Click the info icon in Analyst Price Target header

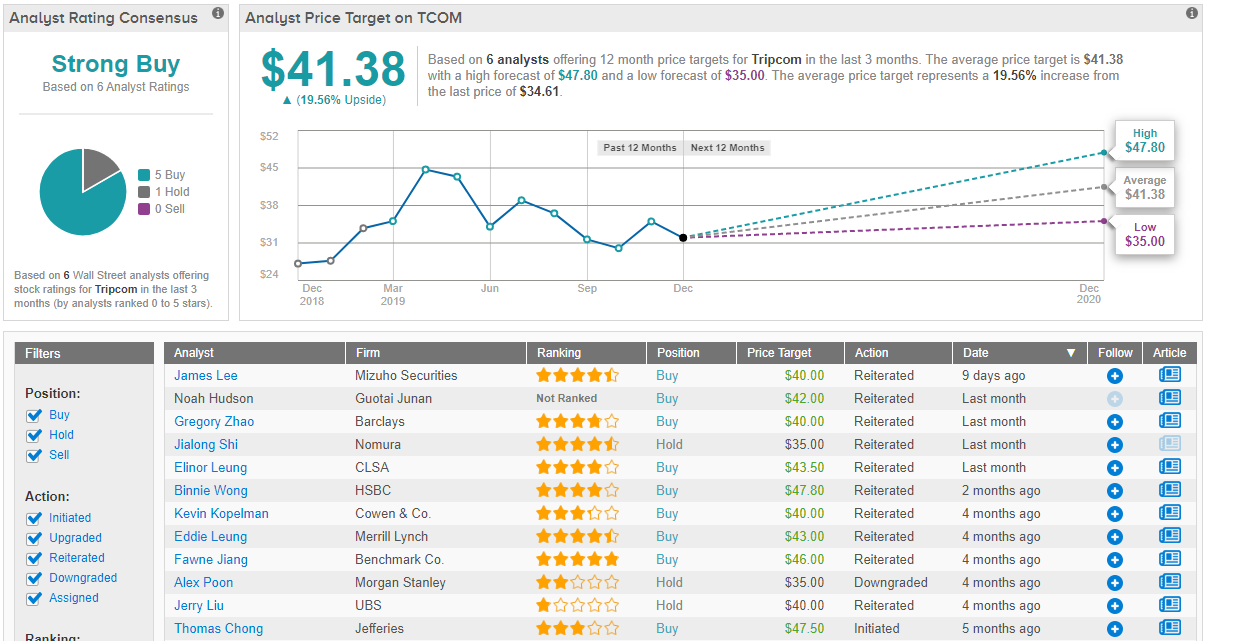1191,14
